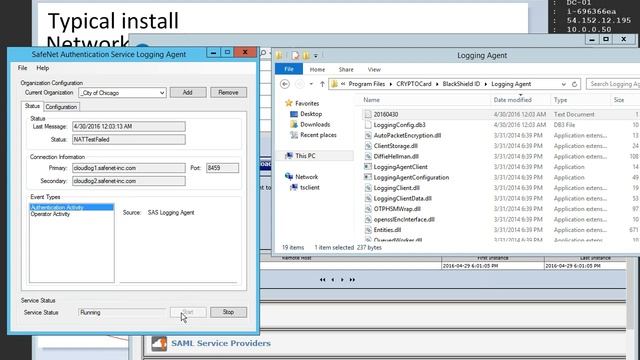Viewport: 640px width, 360px height.
Task: Click the SAML Service Providers icon
Action: tap(159, 343)
